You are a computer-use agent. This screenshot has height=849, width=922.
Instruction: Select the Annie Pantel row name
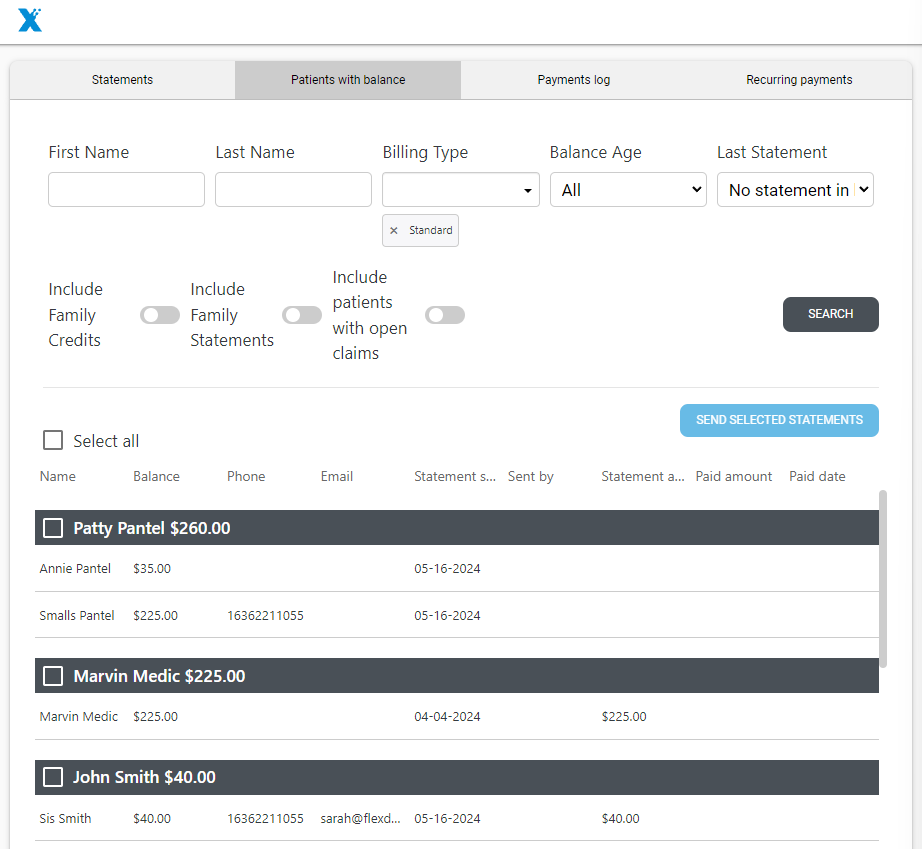coord(75,569)
